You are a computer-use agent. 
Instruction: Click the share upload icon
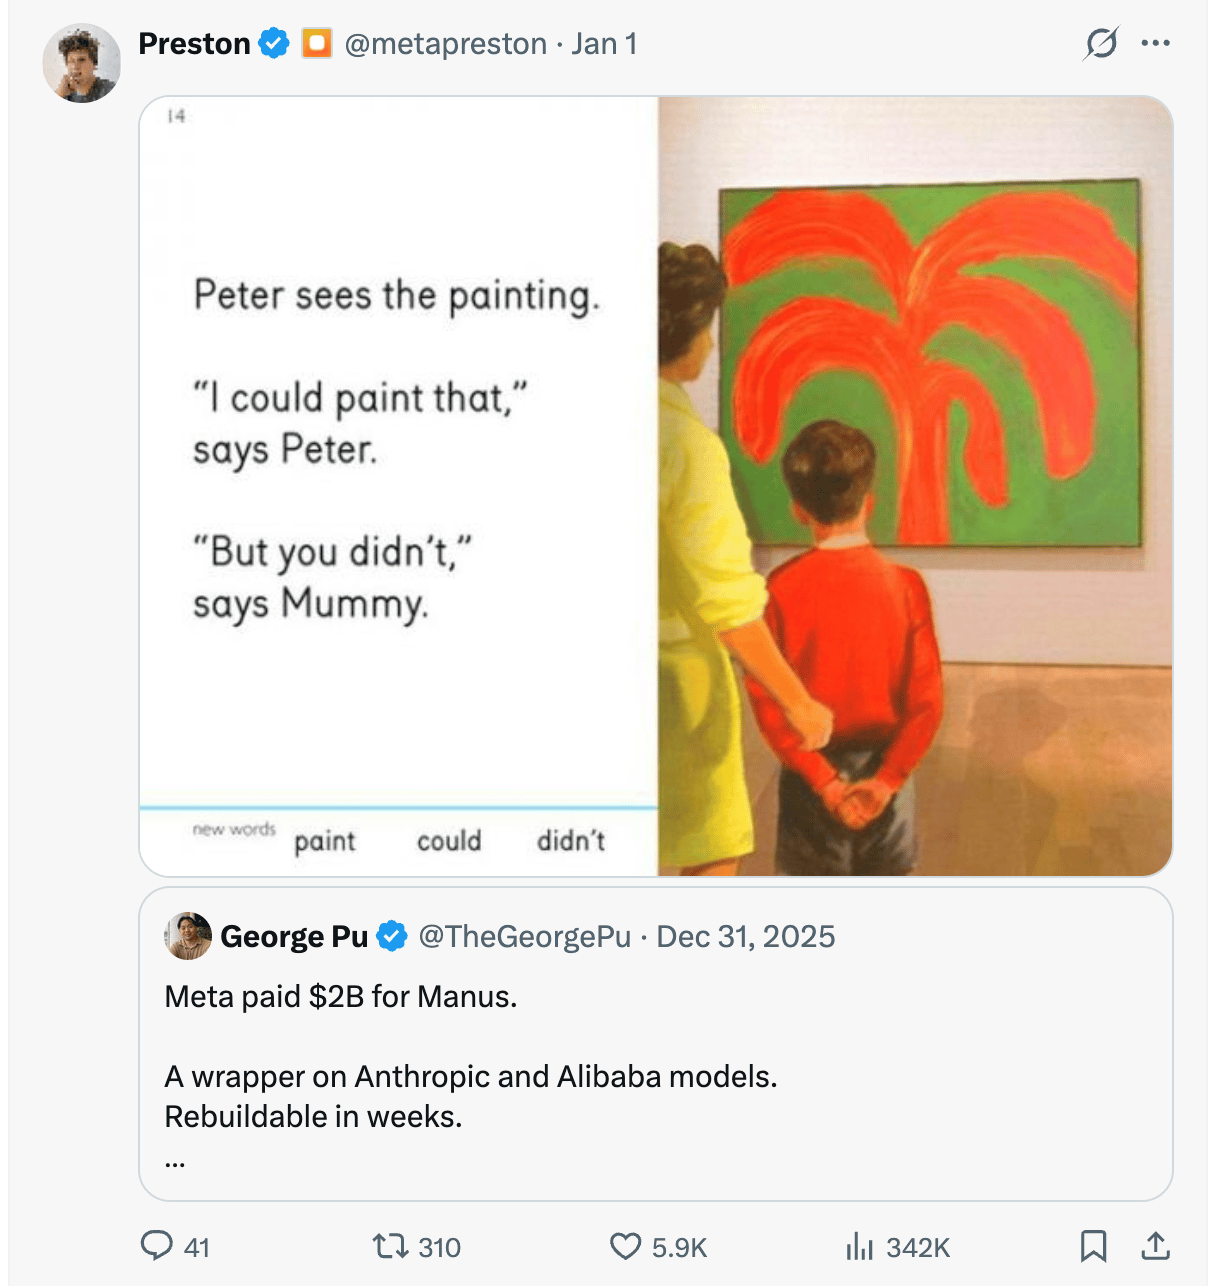(x=1155, y=1246)
